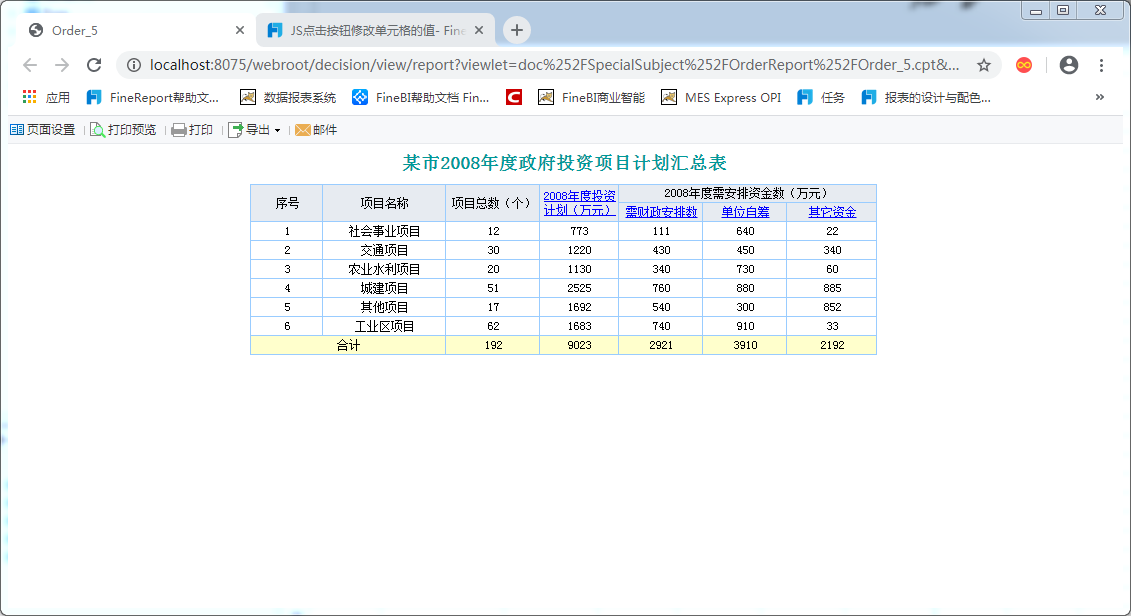
Task: Open 打印预览 print preview
Action: point(123,130)
